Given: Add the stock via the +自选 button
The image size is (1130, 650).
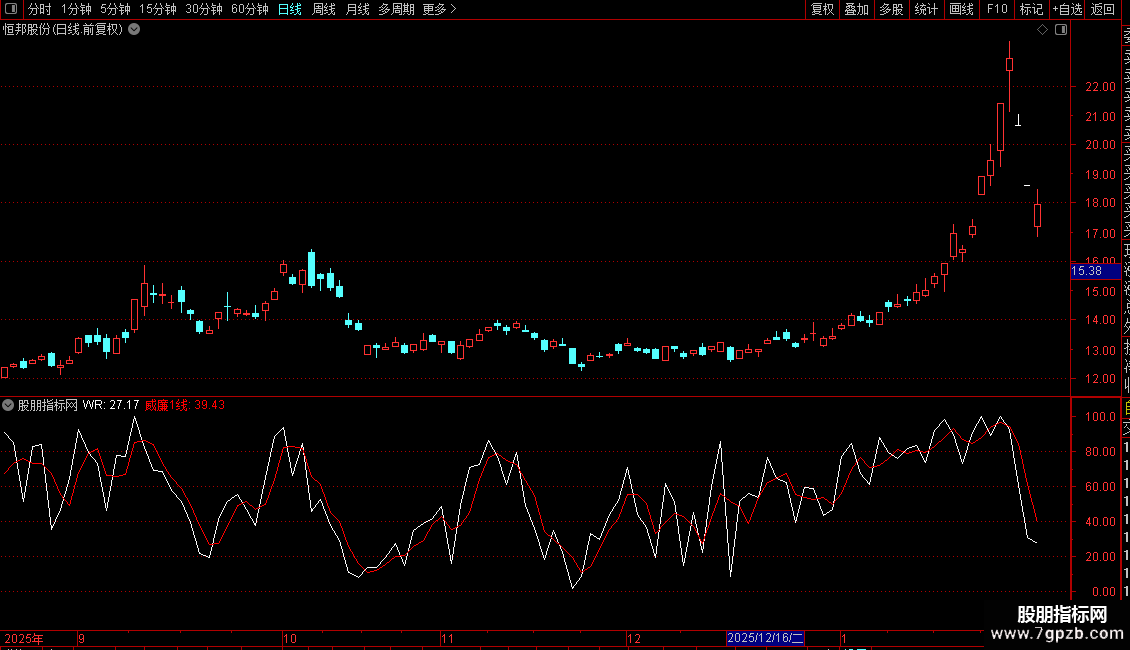Looking at the screenshot, I should click(1067, 9).
